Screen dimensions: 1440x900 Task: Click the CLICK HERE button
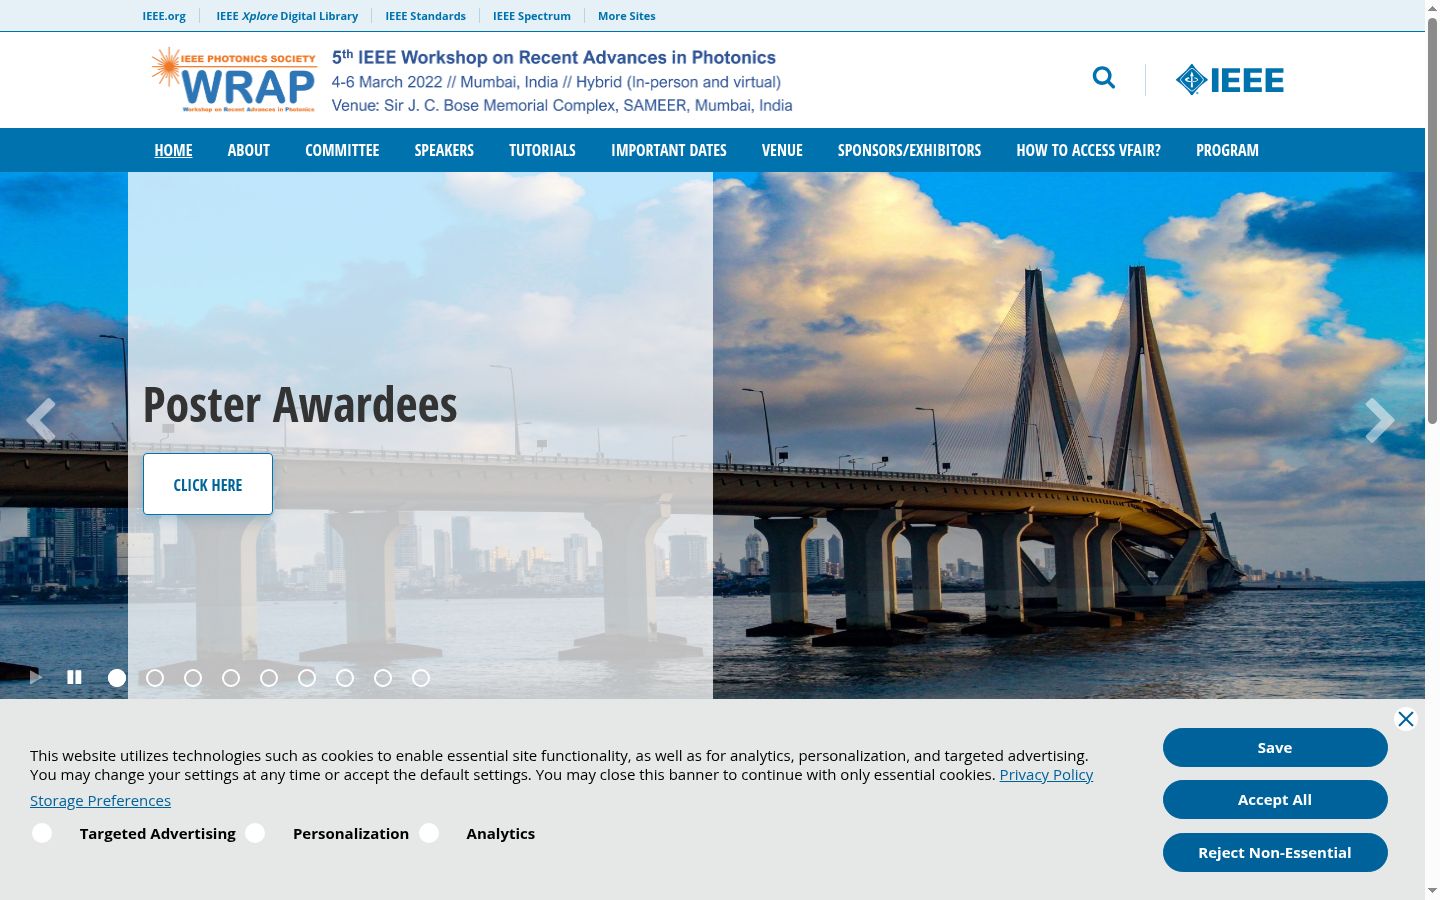(208, 484)
